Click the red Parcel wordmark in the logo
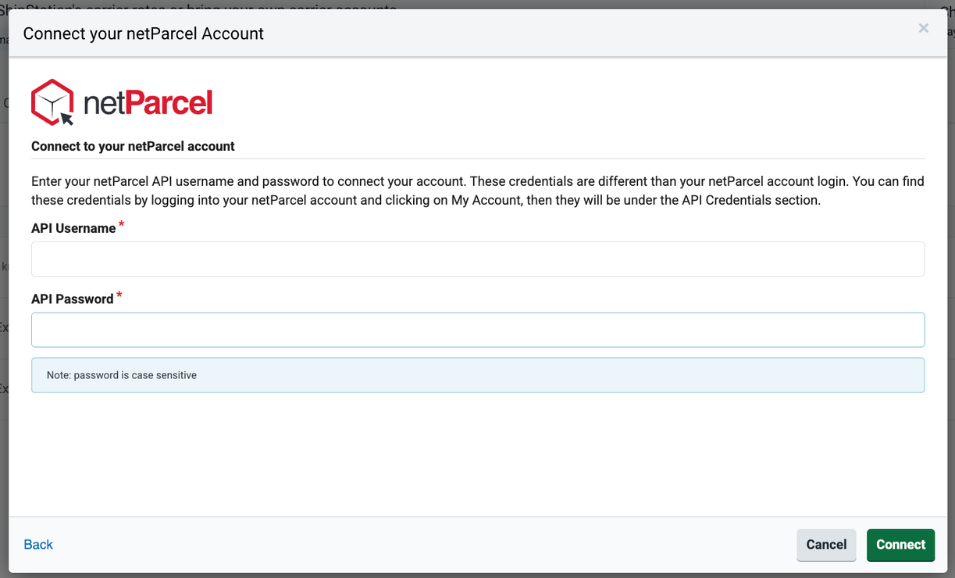955x578 pixels. [x=169, y=101]
